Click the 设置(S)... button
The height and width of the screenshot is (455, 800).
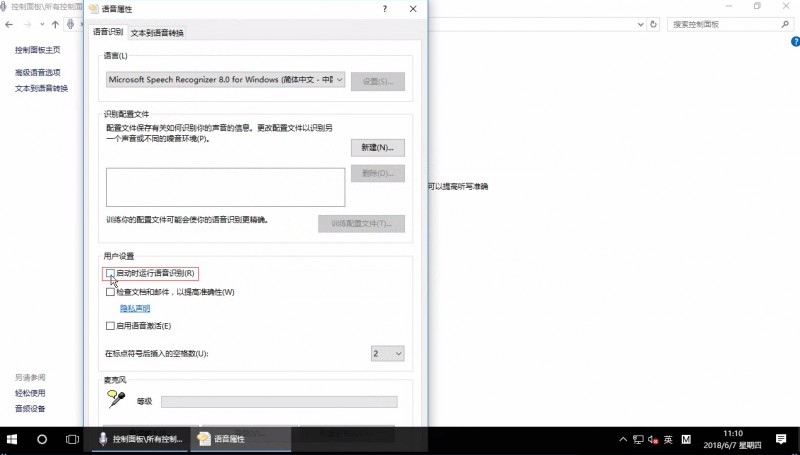[x=378, y=82]
